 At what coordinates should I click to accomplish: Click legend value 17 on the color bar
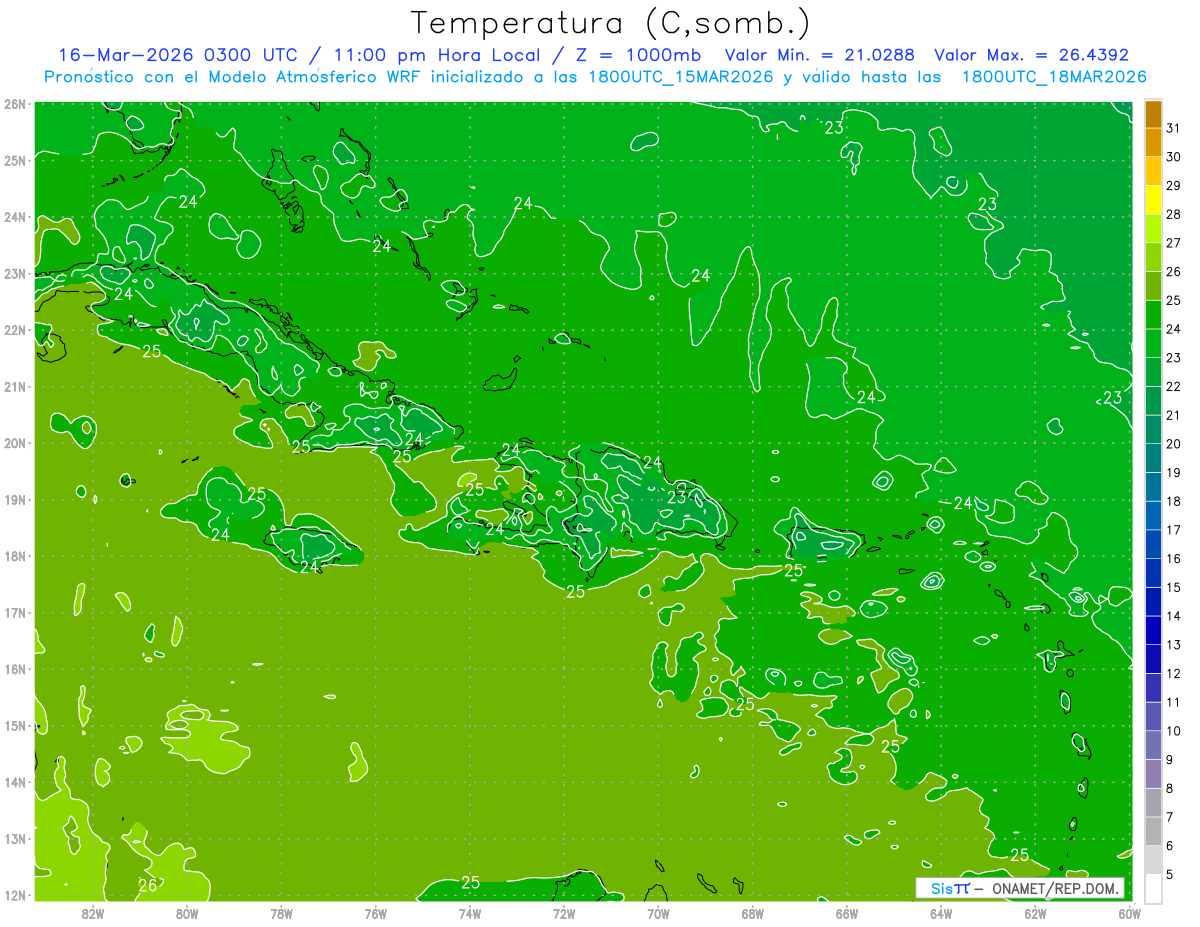click(x=1173, y=530)
